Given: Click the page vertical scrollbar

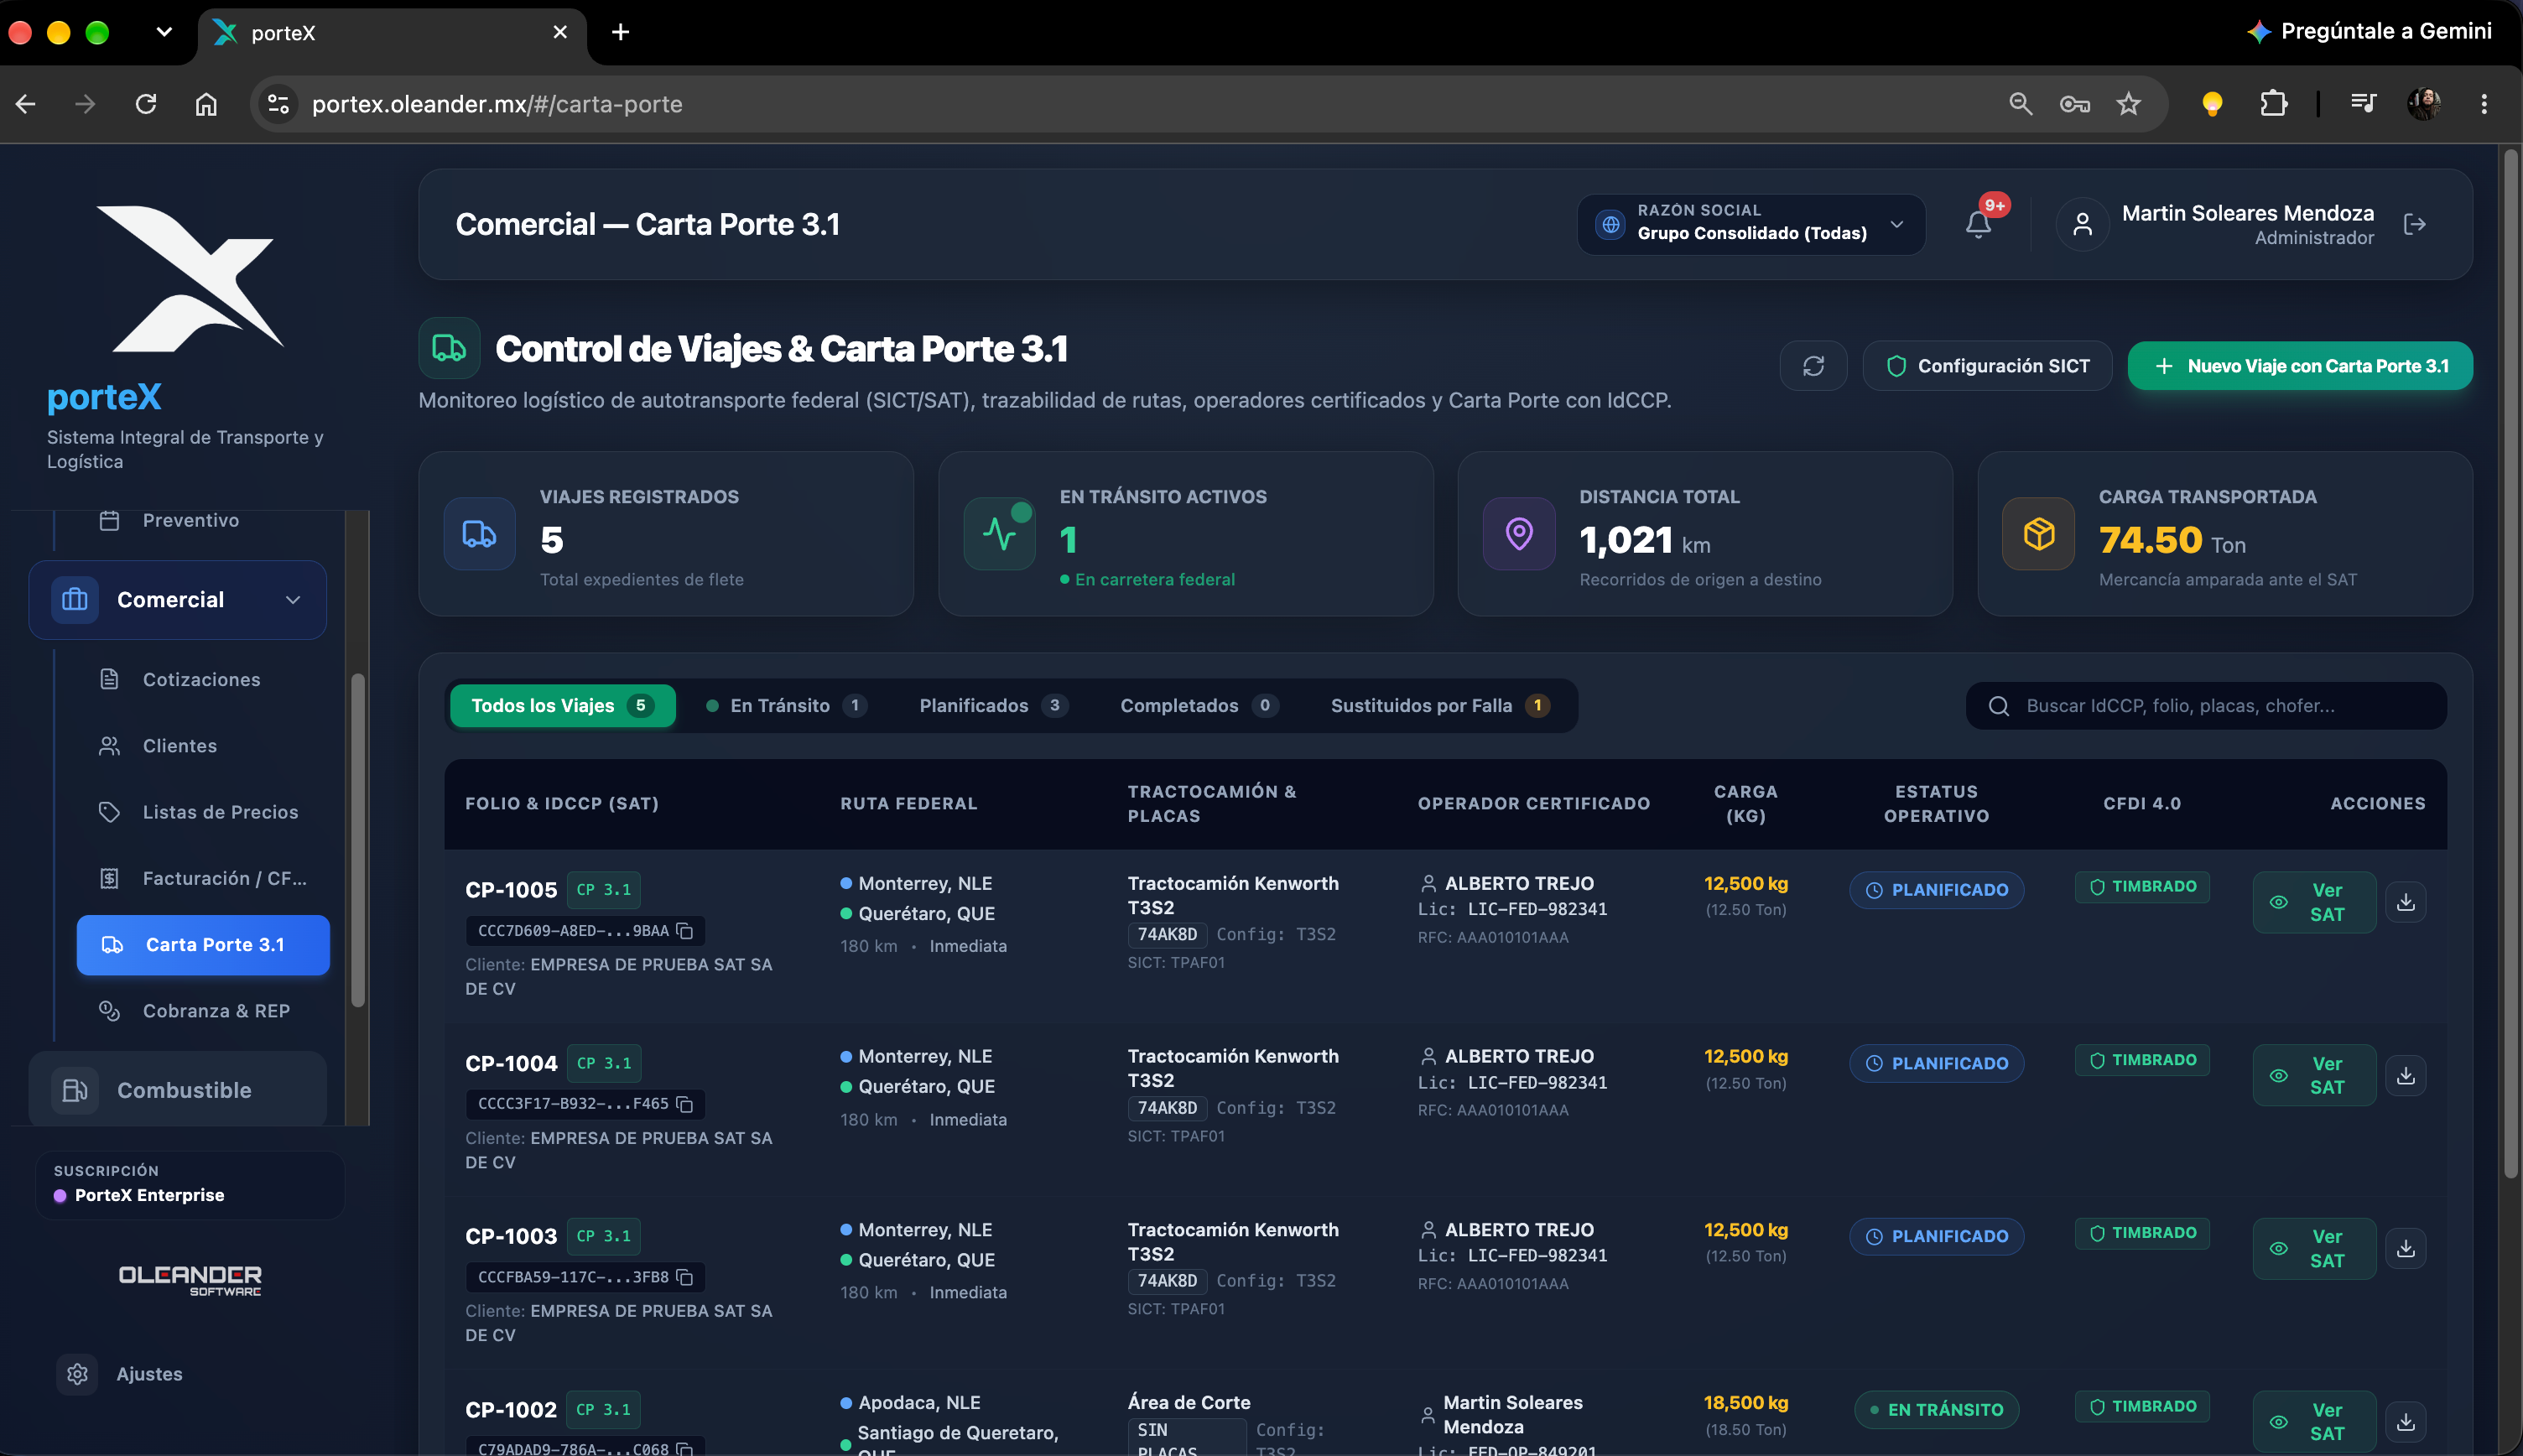Looking at the screenshot, I should (2511, 665).
